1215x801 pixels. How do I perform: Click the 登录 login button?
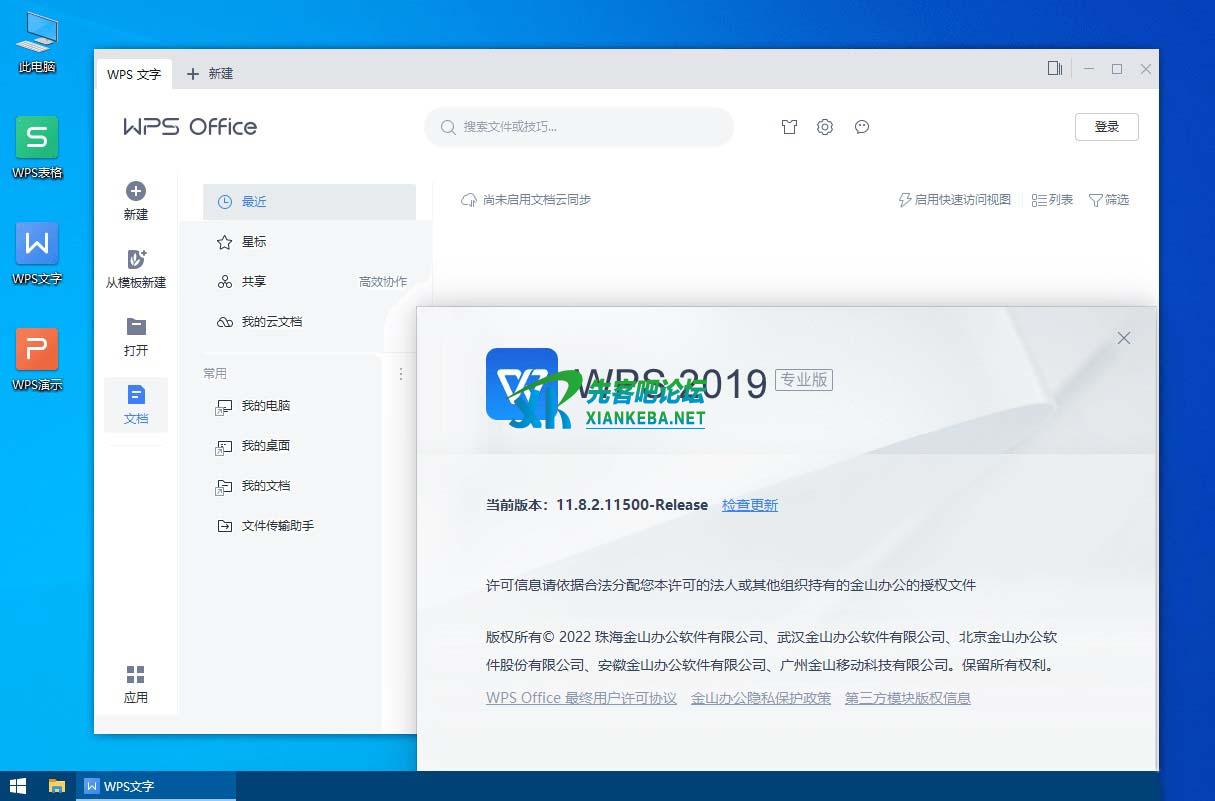point(1106,127)
